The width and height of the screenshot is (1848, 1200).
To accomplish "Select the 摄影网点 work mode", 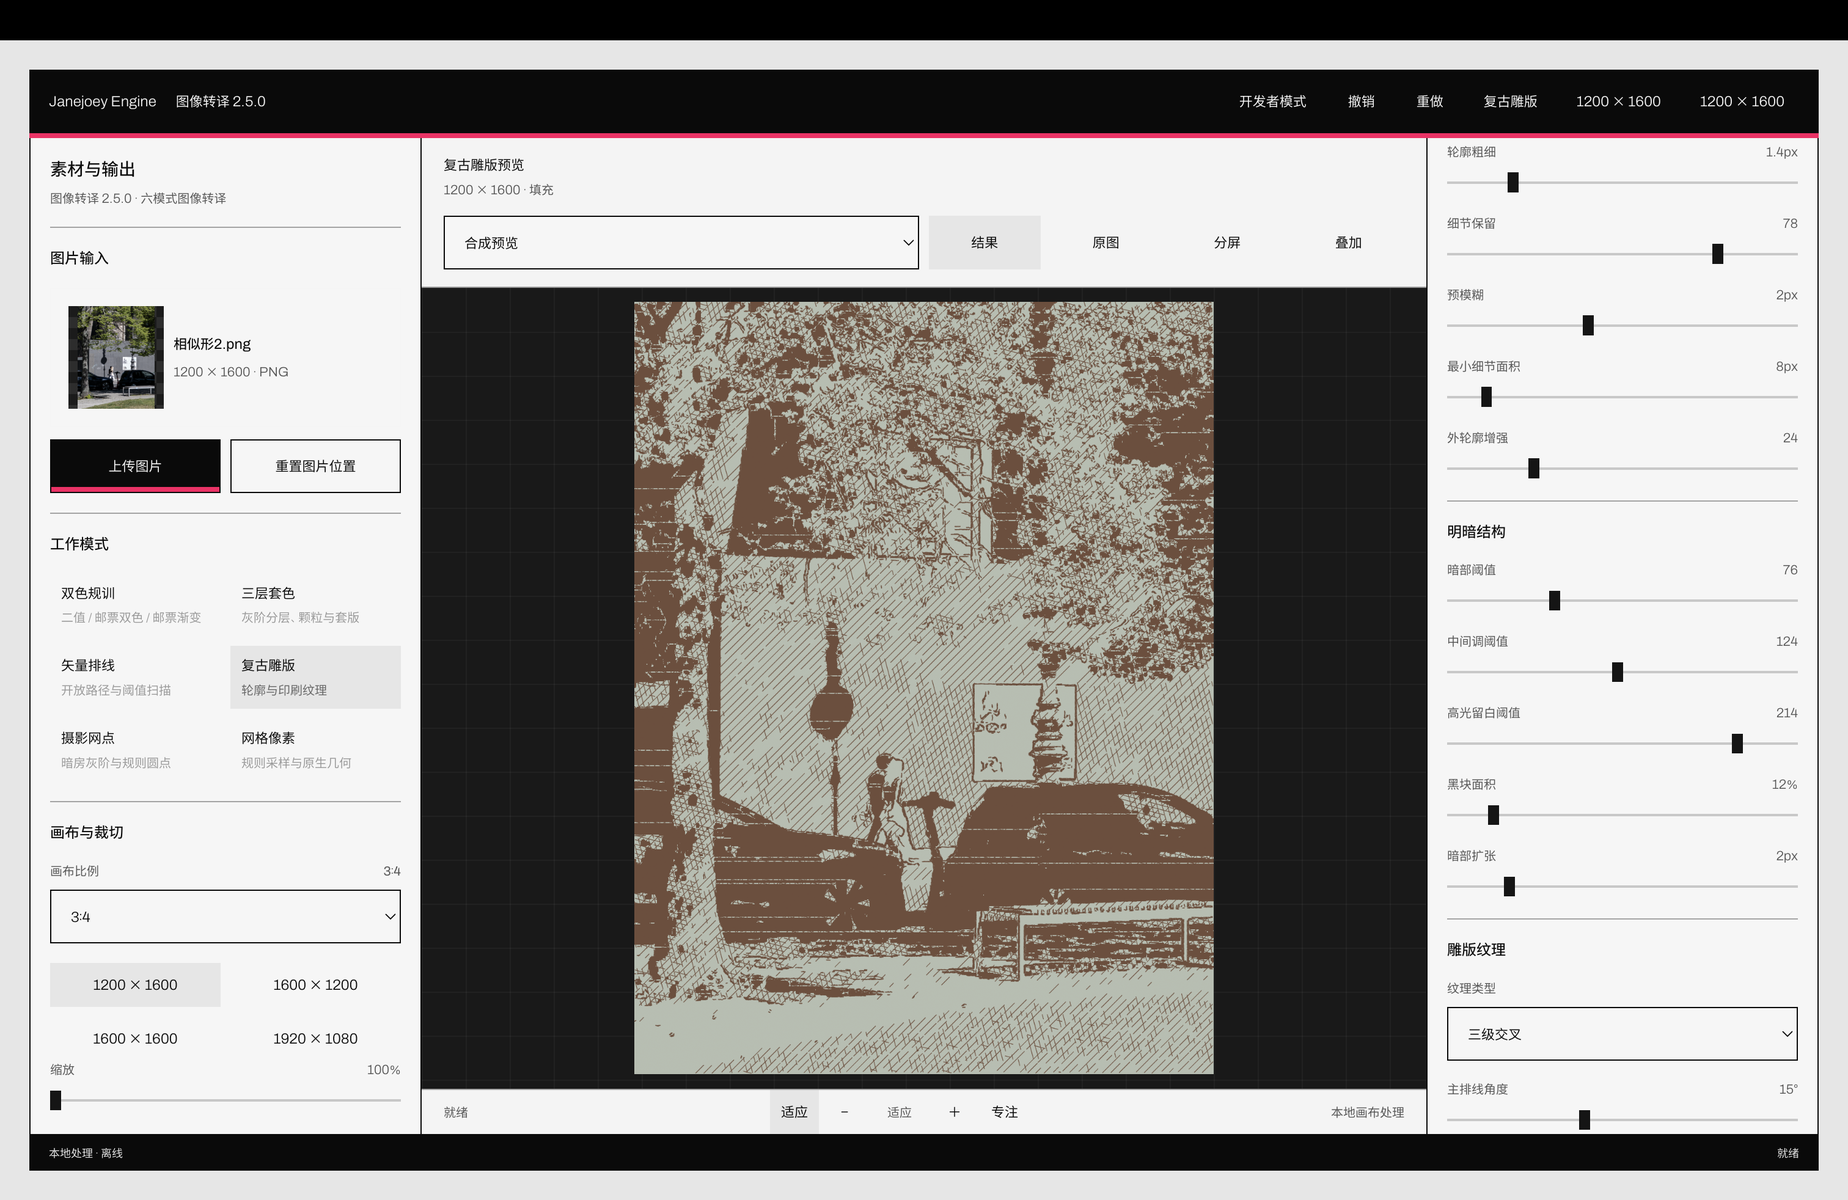I will point(135,750).
